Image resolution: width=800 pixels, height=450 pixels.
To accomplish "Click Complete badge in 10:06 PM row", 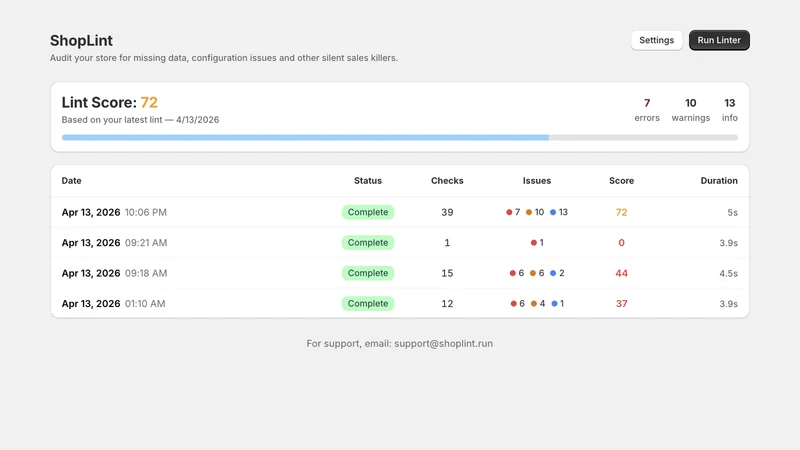I will click(368, 212).
